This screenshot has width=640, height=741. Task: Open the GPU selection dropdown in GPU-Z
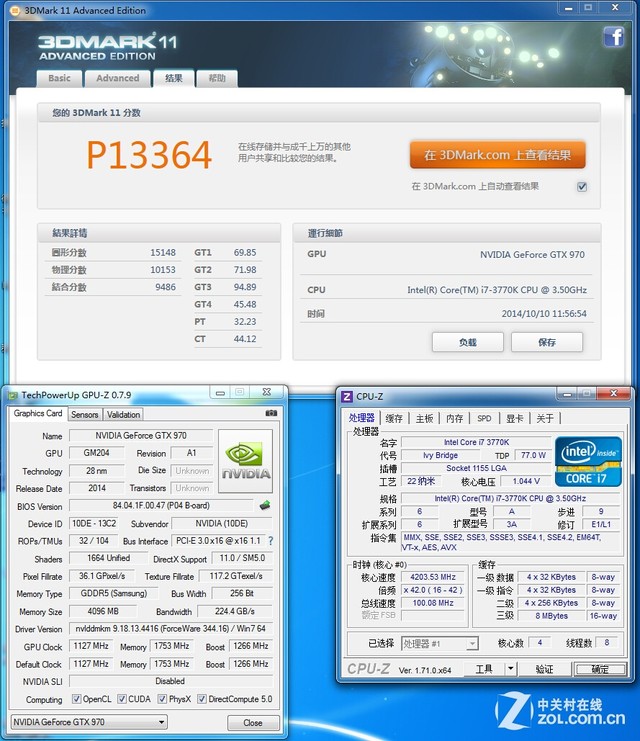tap(89, 722)
